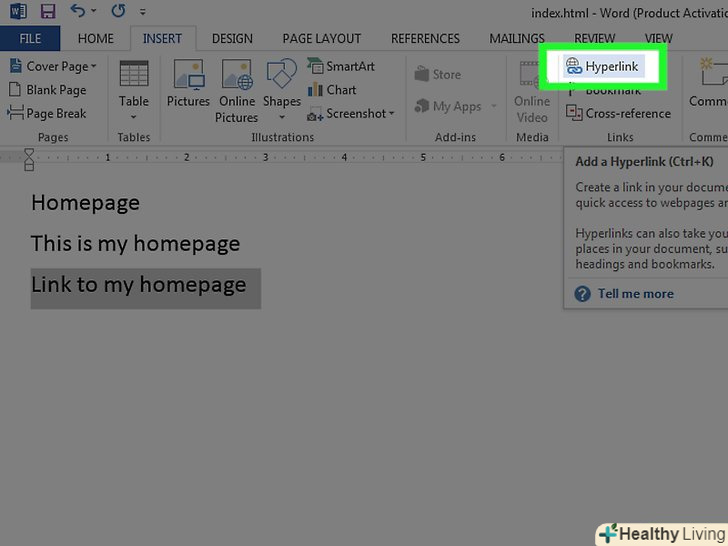Image resolution: width=728 pixels, height=546 pixels.
Task: Open the Undo history dropdown arrow
Action: pos(94,11)
